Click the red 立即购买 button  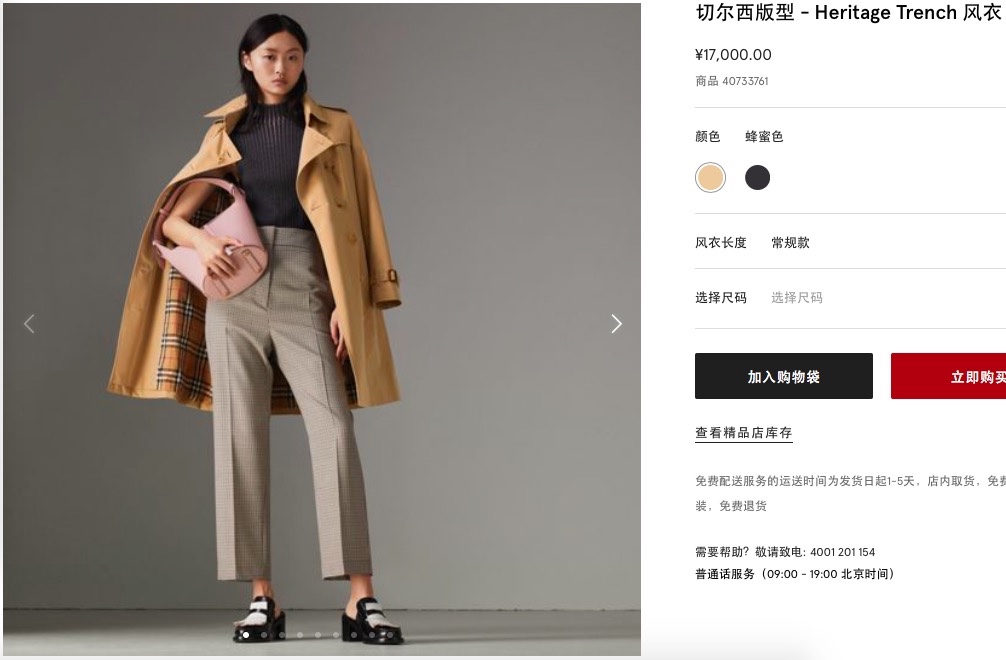(x=948, y=376)
